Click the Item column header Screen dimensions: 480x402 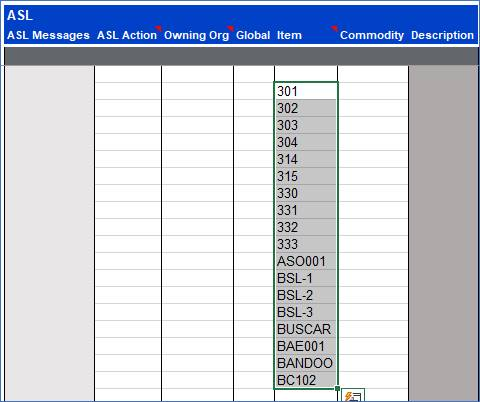[289, 35]
